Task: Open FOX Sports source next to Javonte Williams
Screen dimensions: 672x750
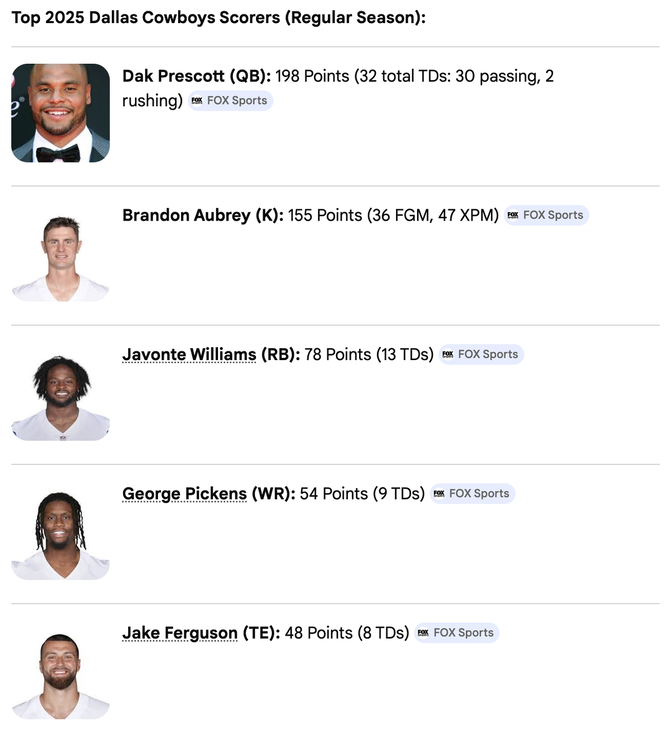Action: [x=481, y=354]
